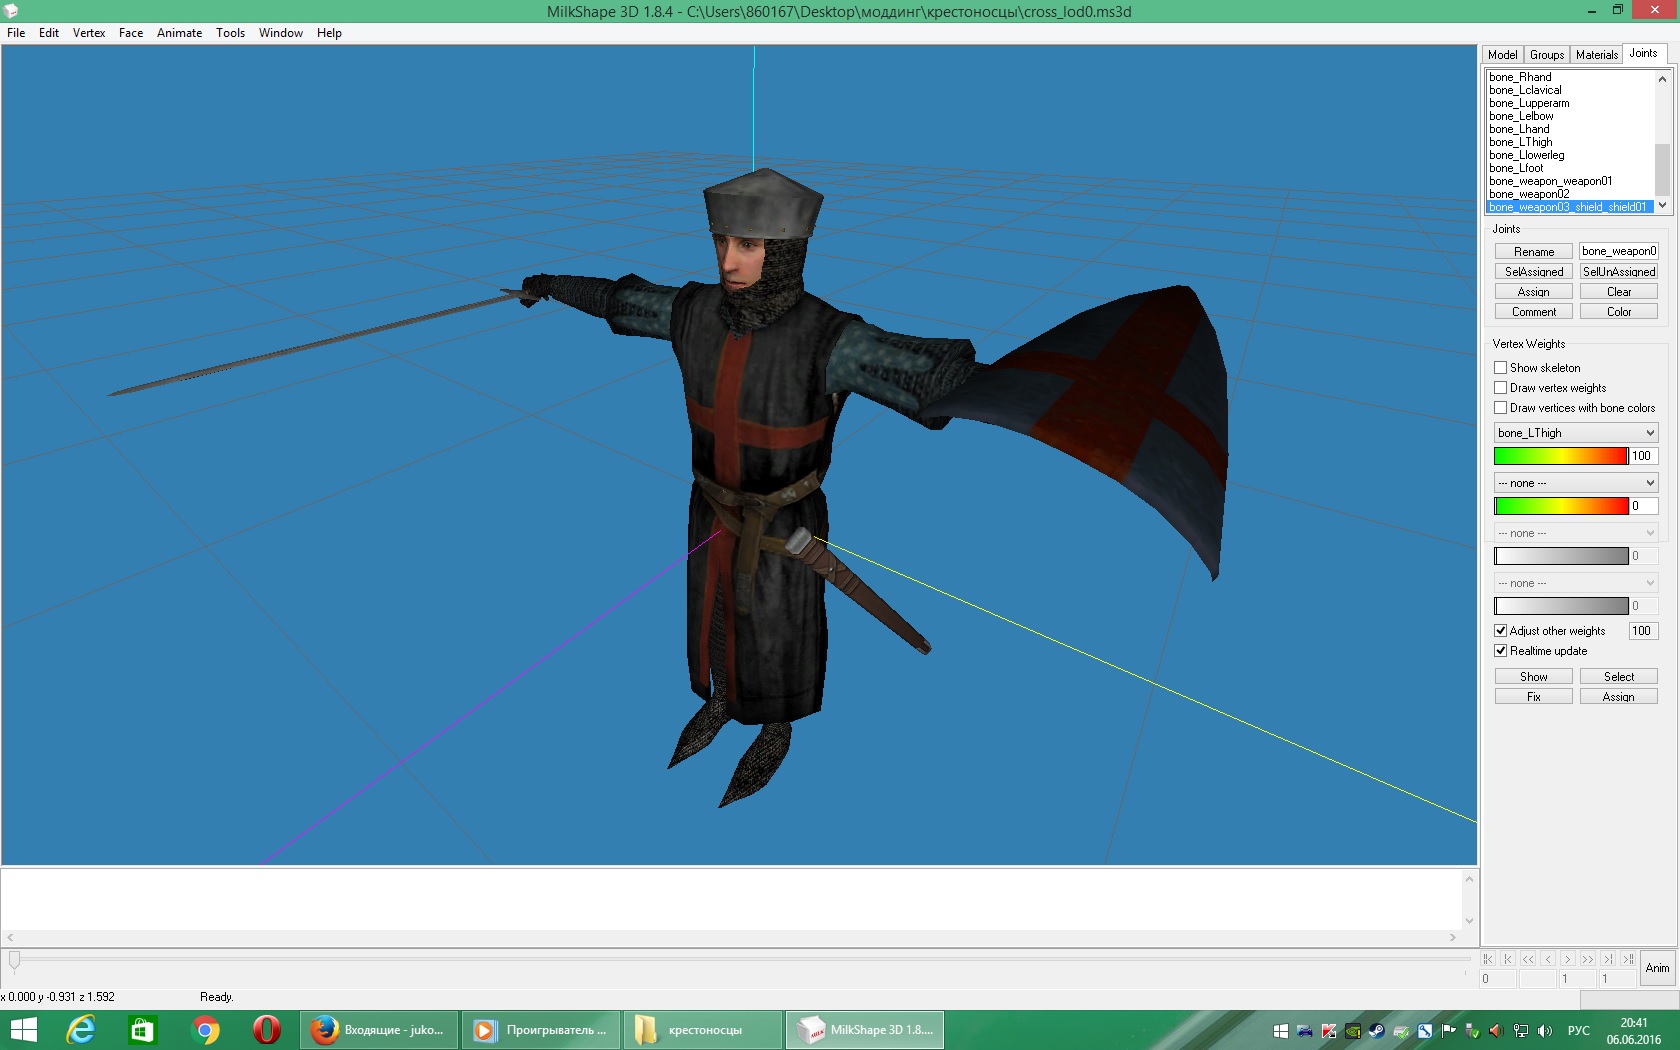The width and height of the screenshot is (1680, 1050).
Task: Open the File menu
Action: coord(16,33)
